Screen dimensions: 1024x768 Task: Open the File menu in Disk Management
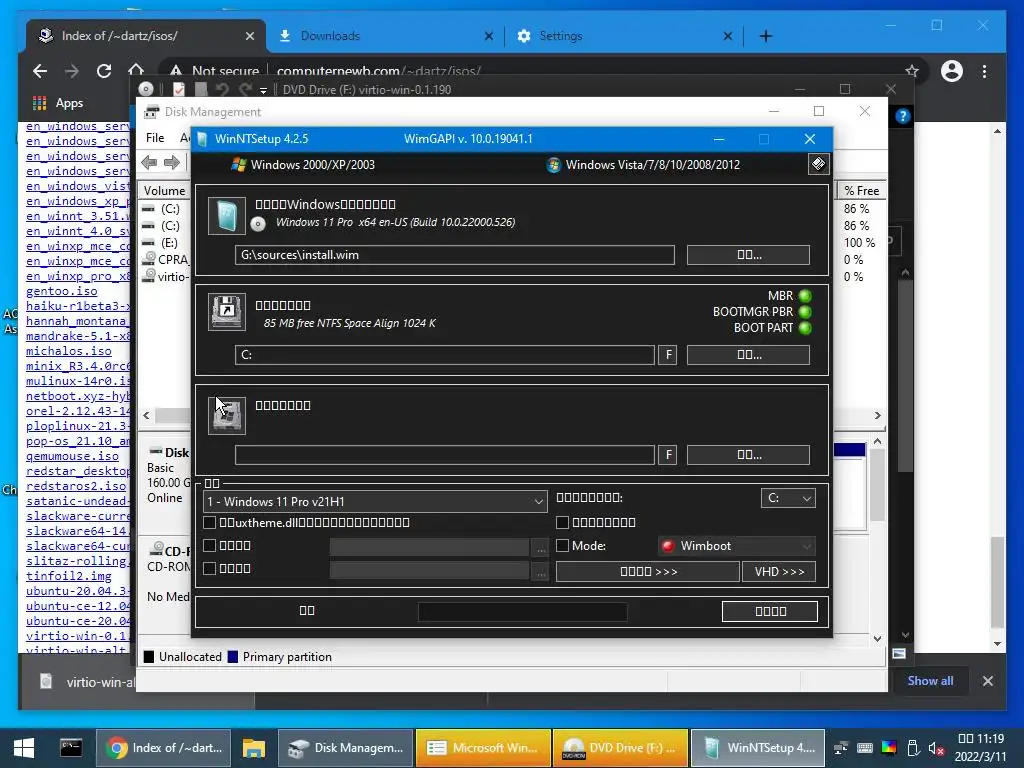(155, 138)
